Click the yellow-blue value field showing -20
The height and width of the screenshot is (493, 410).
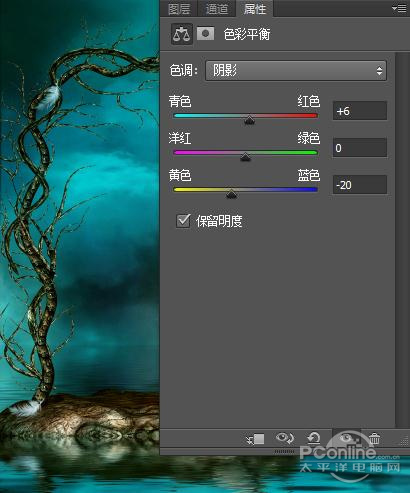point(360,185)
